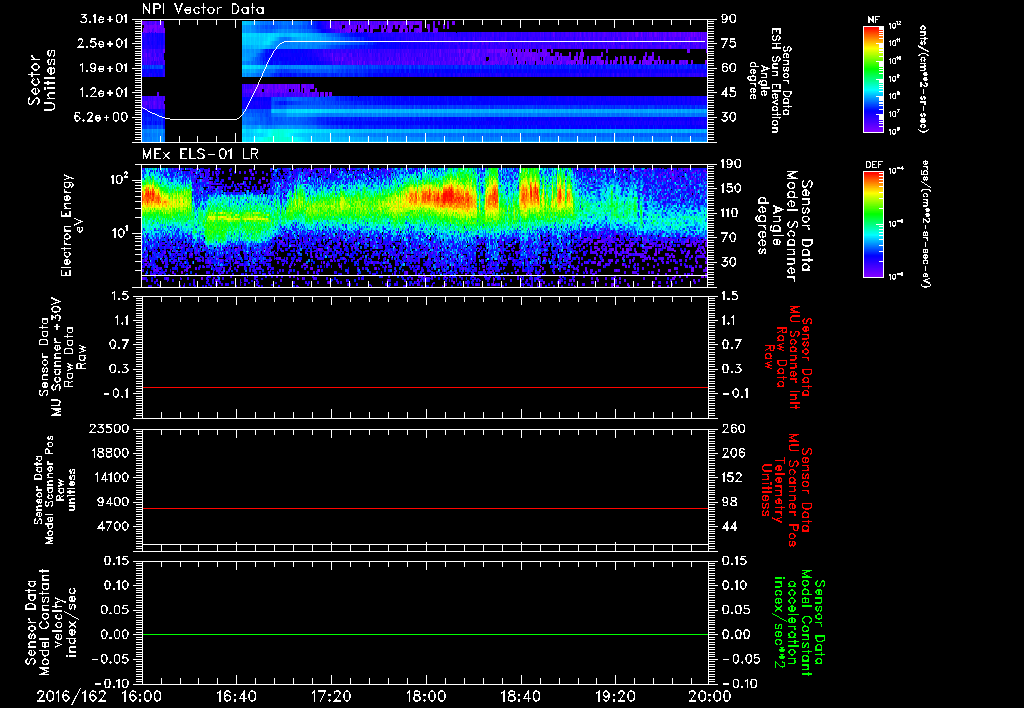Click the 'ergs/(cm**2-sr-sec-eV)' units label

point(925,224)
